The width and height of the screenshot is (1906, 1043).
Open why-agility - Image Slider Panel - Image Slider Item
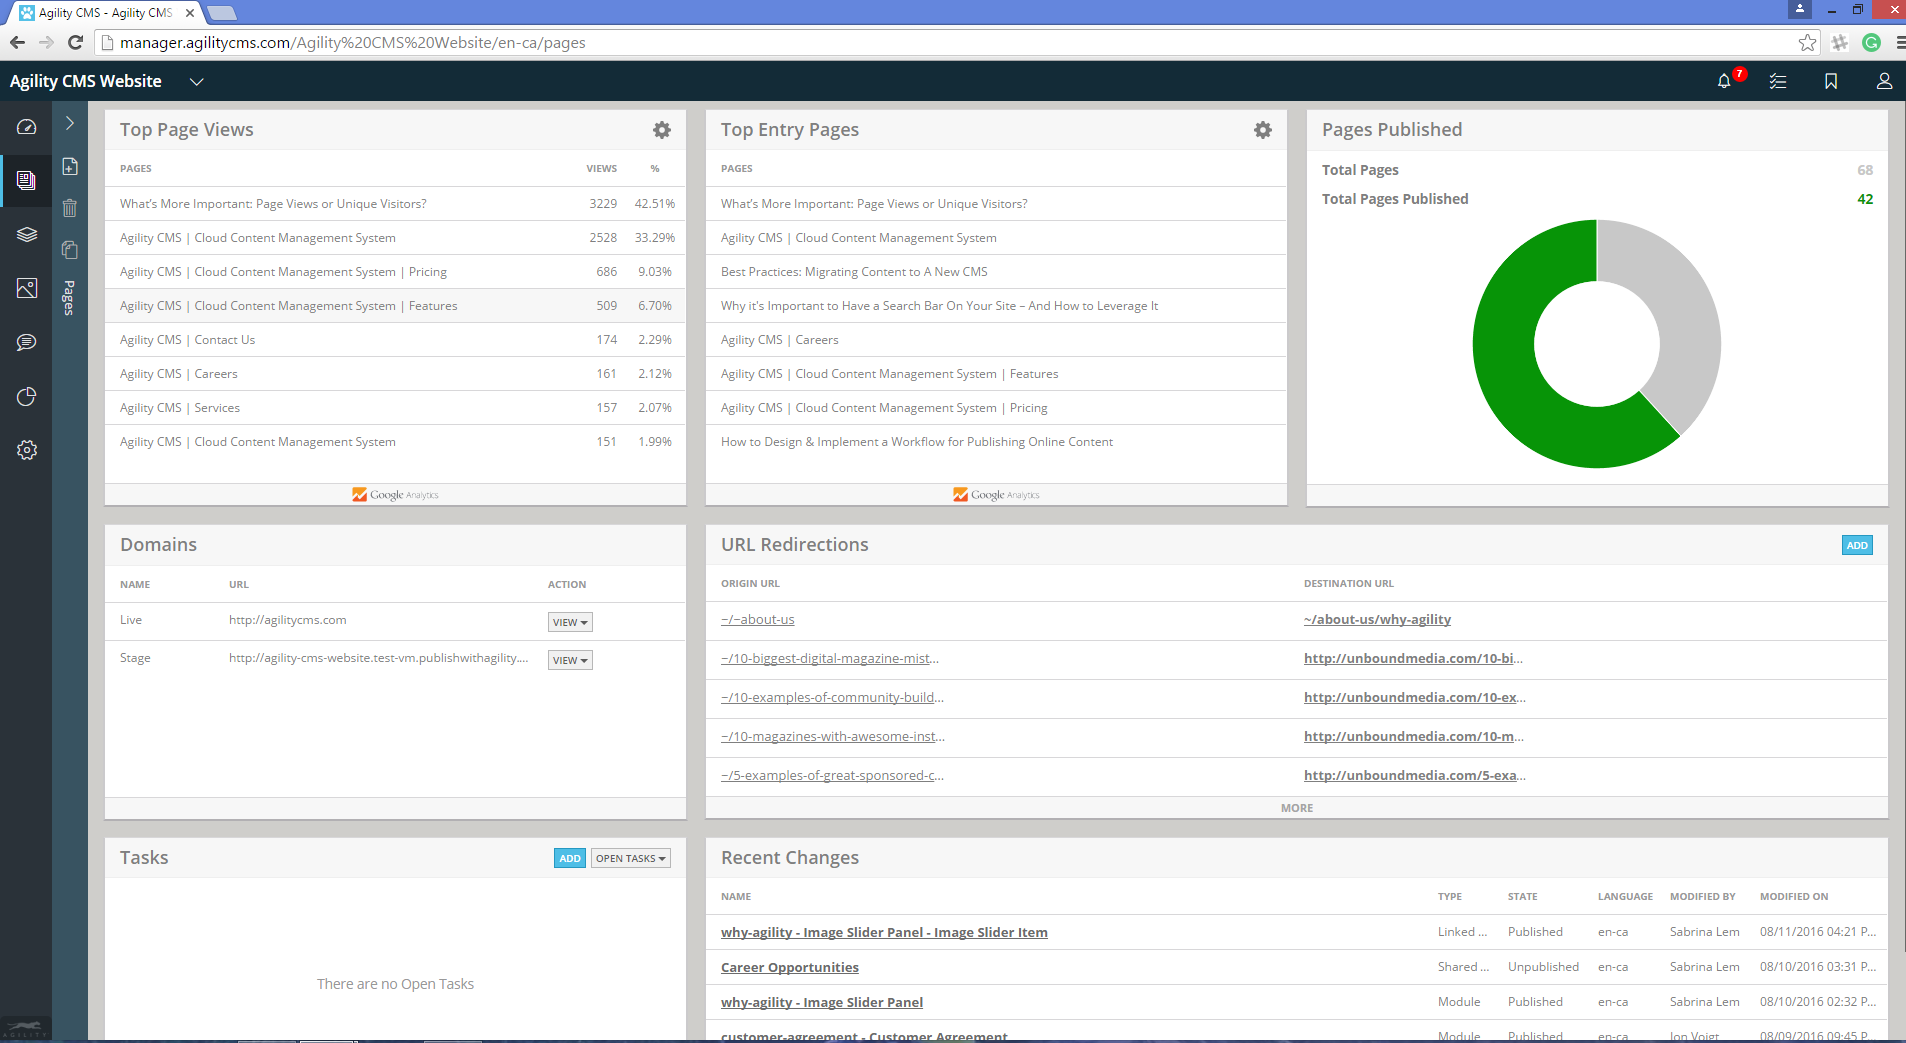click(x=884, y=932)
